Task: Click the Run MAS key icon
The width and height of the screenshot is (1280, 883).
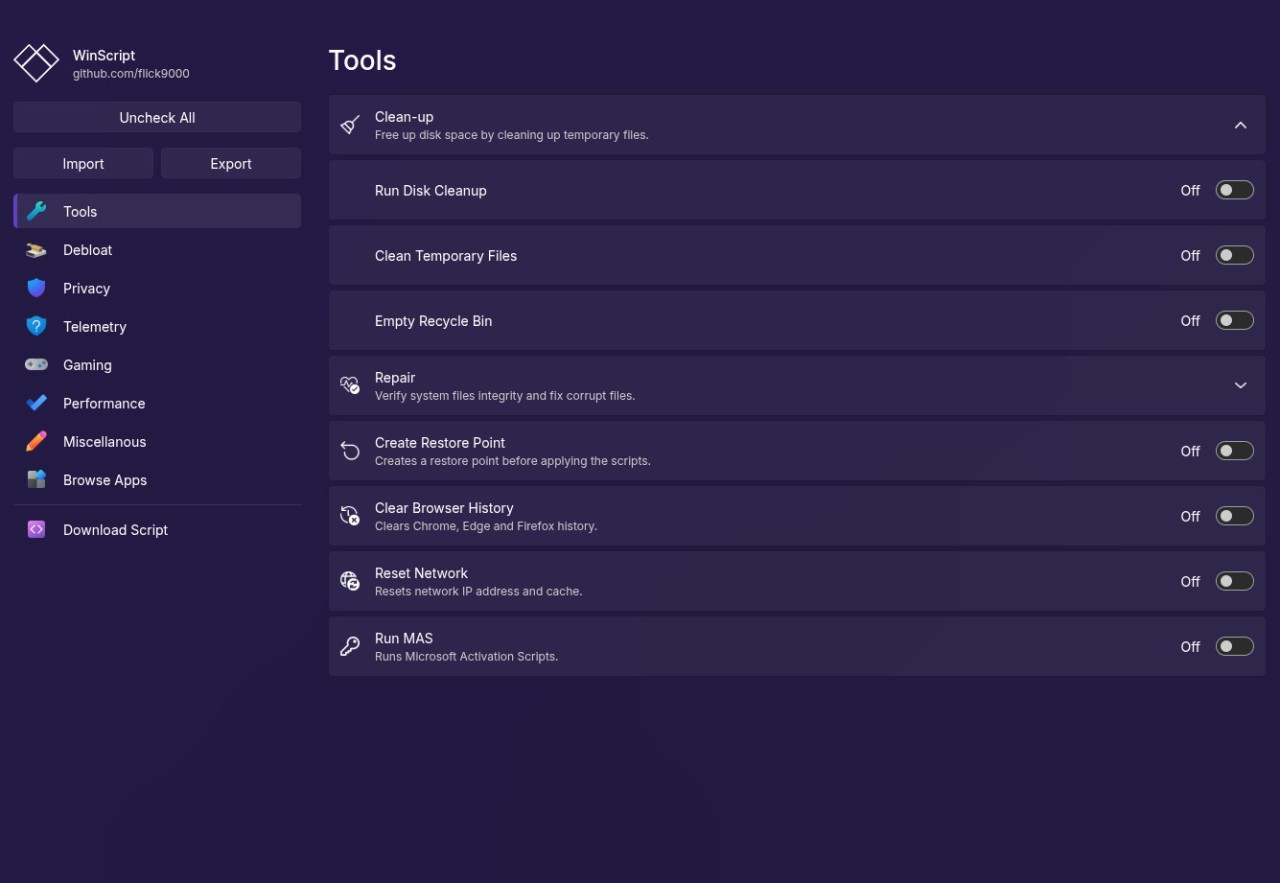Action: [350, 645]
